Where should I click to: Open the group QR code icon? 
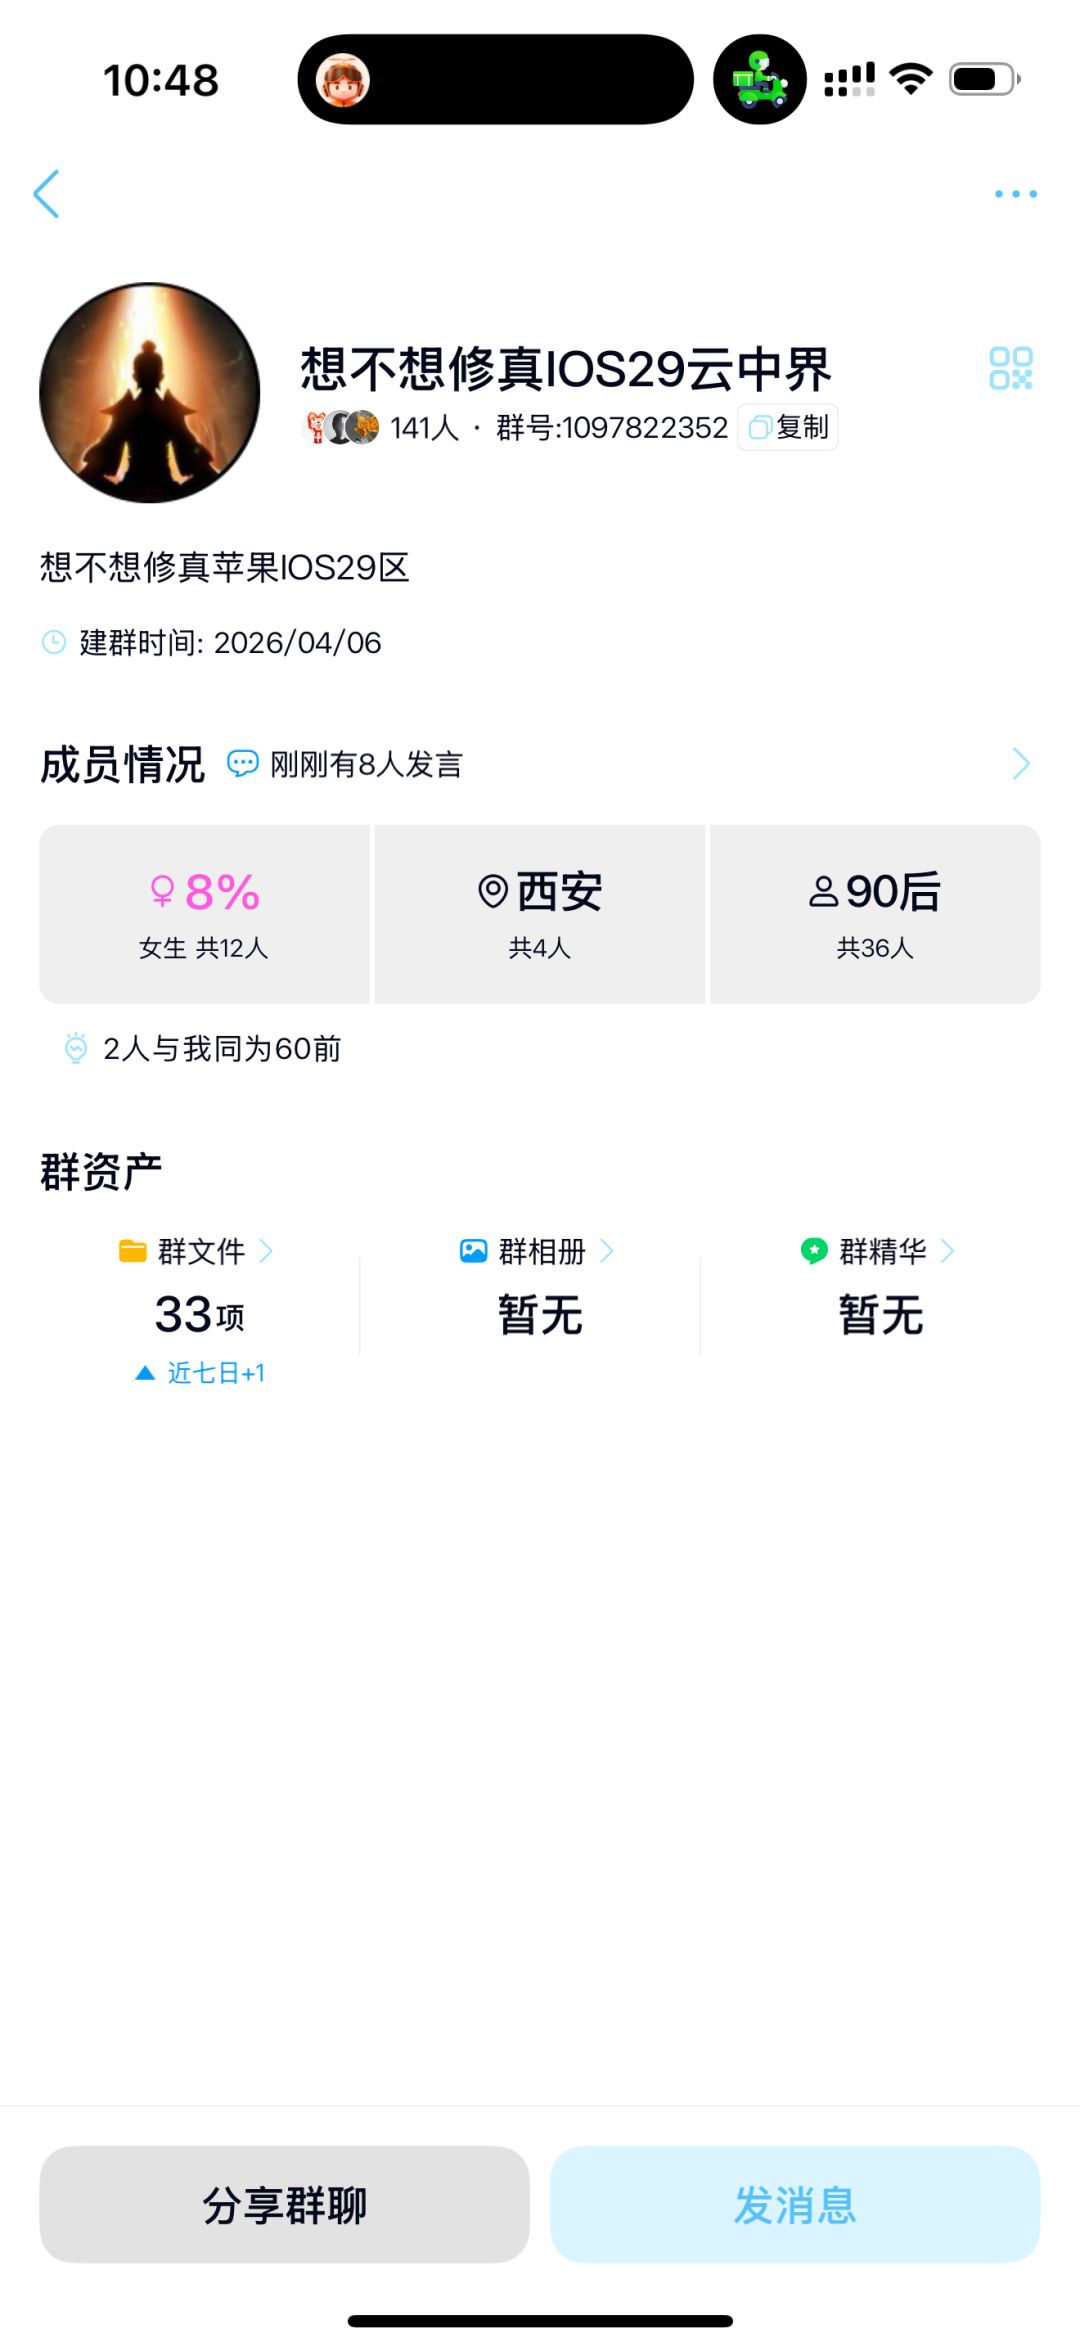tap(1010, 368)
